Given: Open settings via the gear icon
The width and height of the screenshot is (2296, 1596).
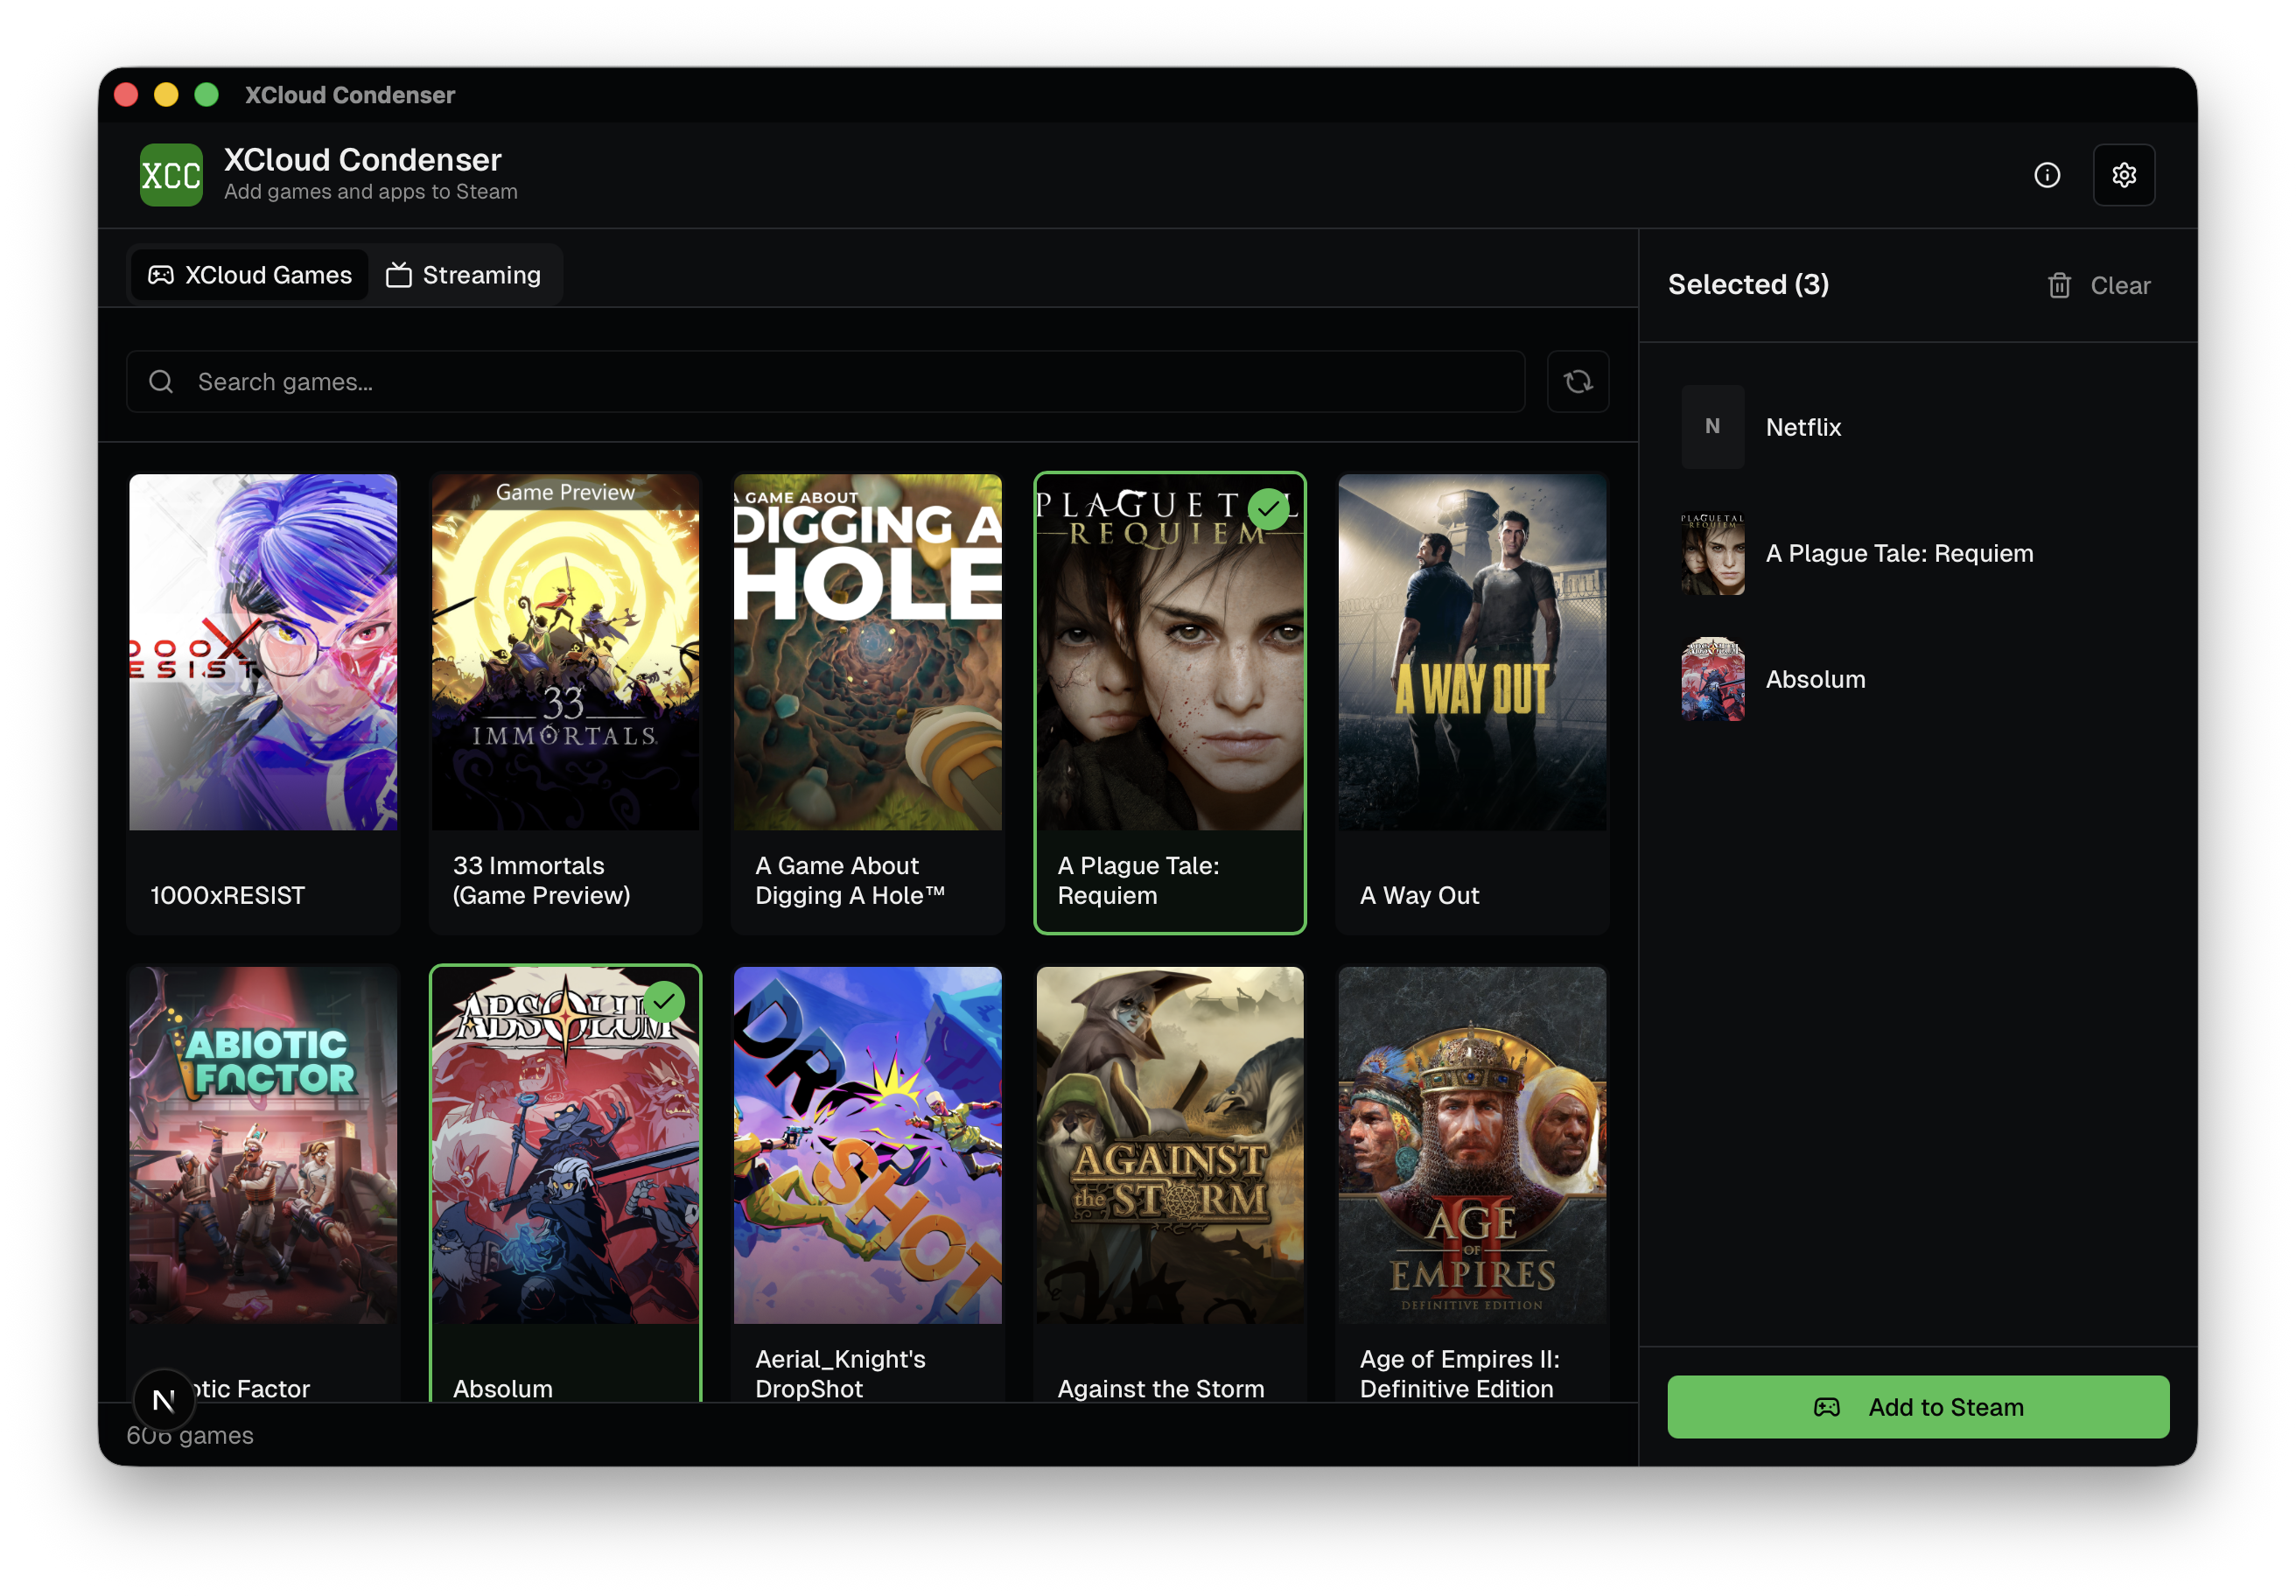Looking at the screenshot, I should tap(2123, 175).
